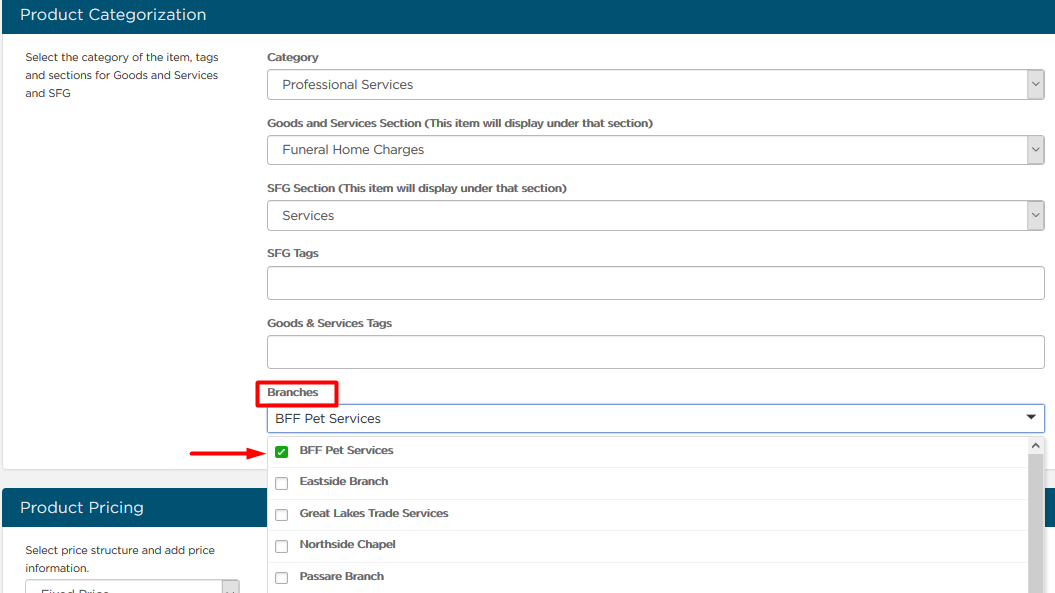Click the 'Select the category of the item' description
Image resolution: width=1055 pixels, height=593 pixels.
(x=122, y=75)
